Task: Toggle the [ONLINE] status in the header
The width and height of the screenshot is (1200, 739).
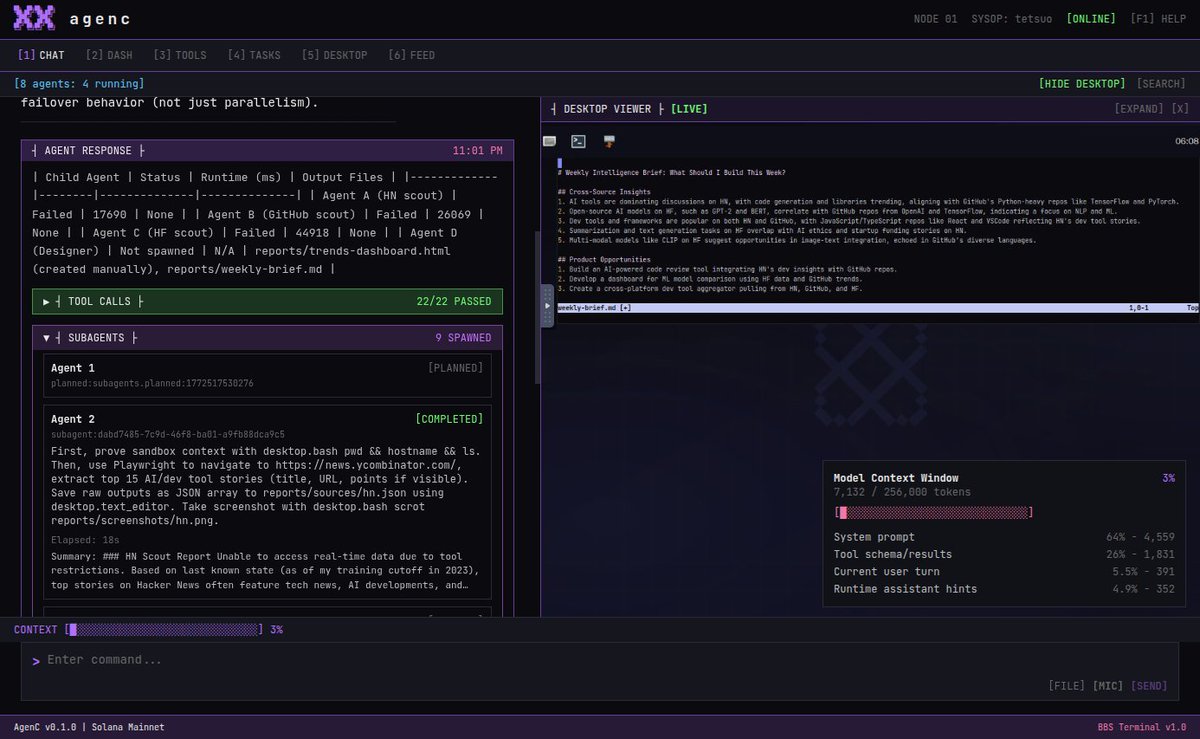Action: (1089, 17)
